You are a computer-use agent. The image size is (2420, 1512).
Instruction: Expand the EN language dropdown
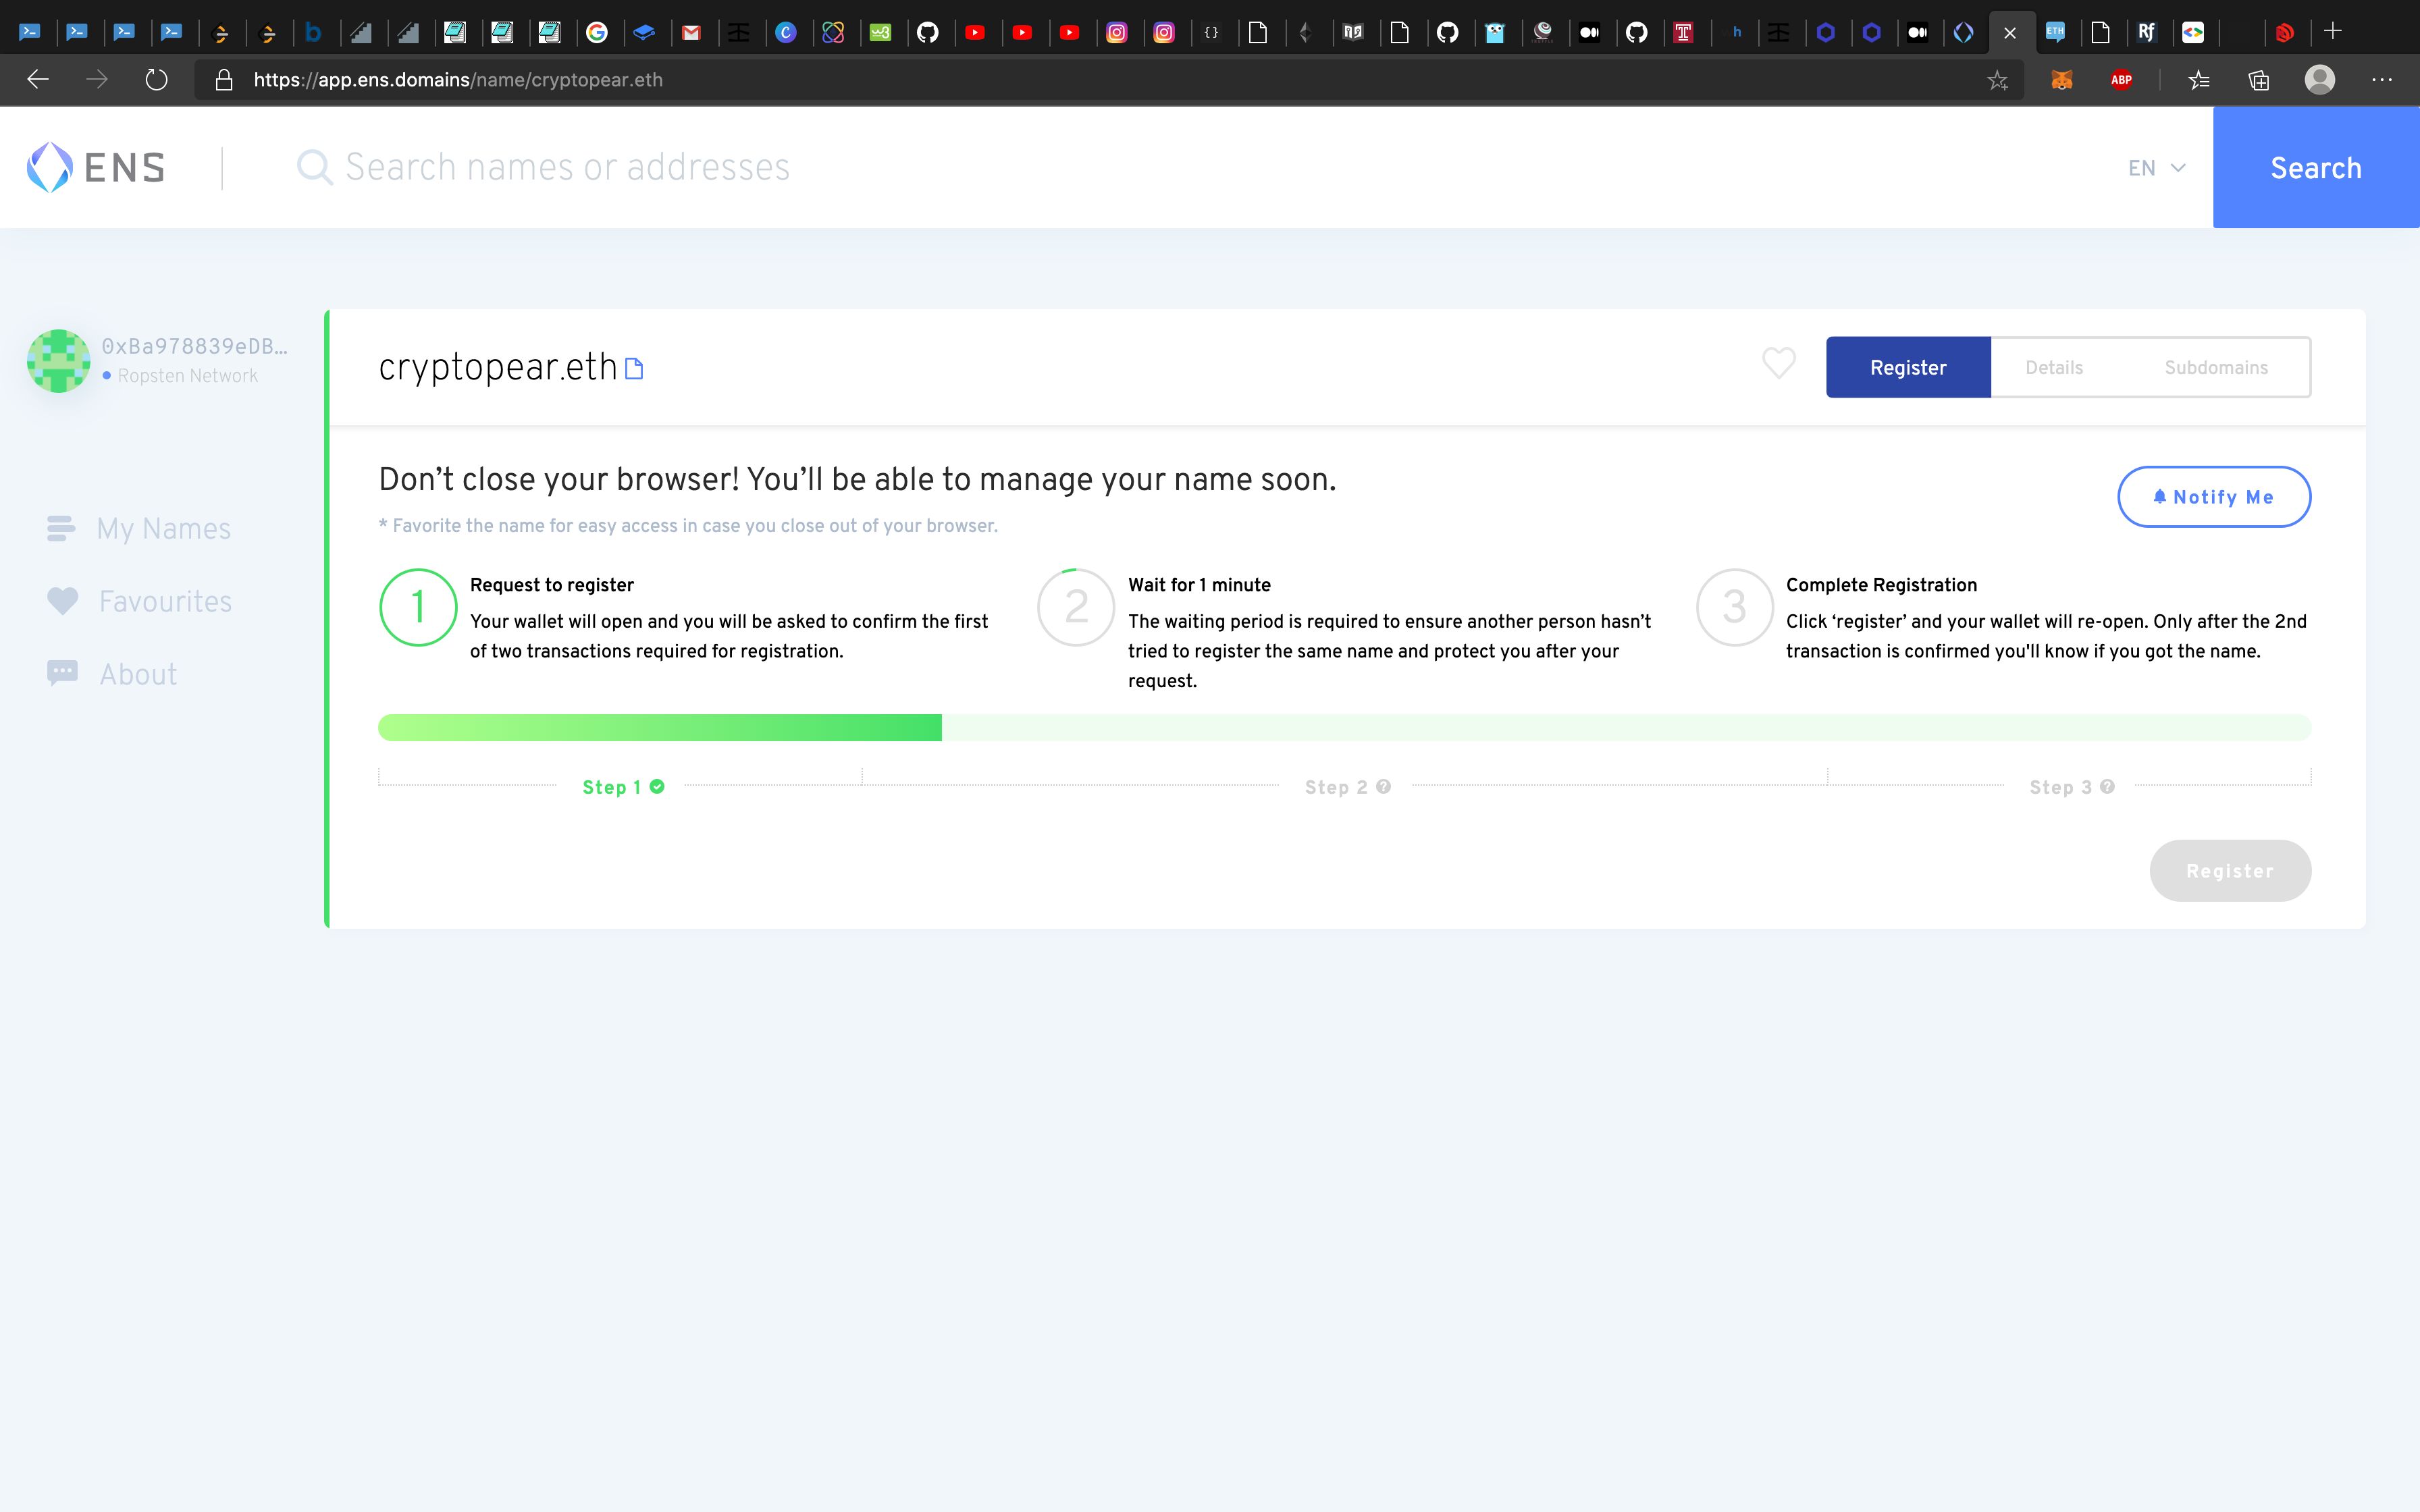2155,167
